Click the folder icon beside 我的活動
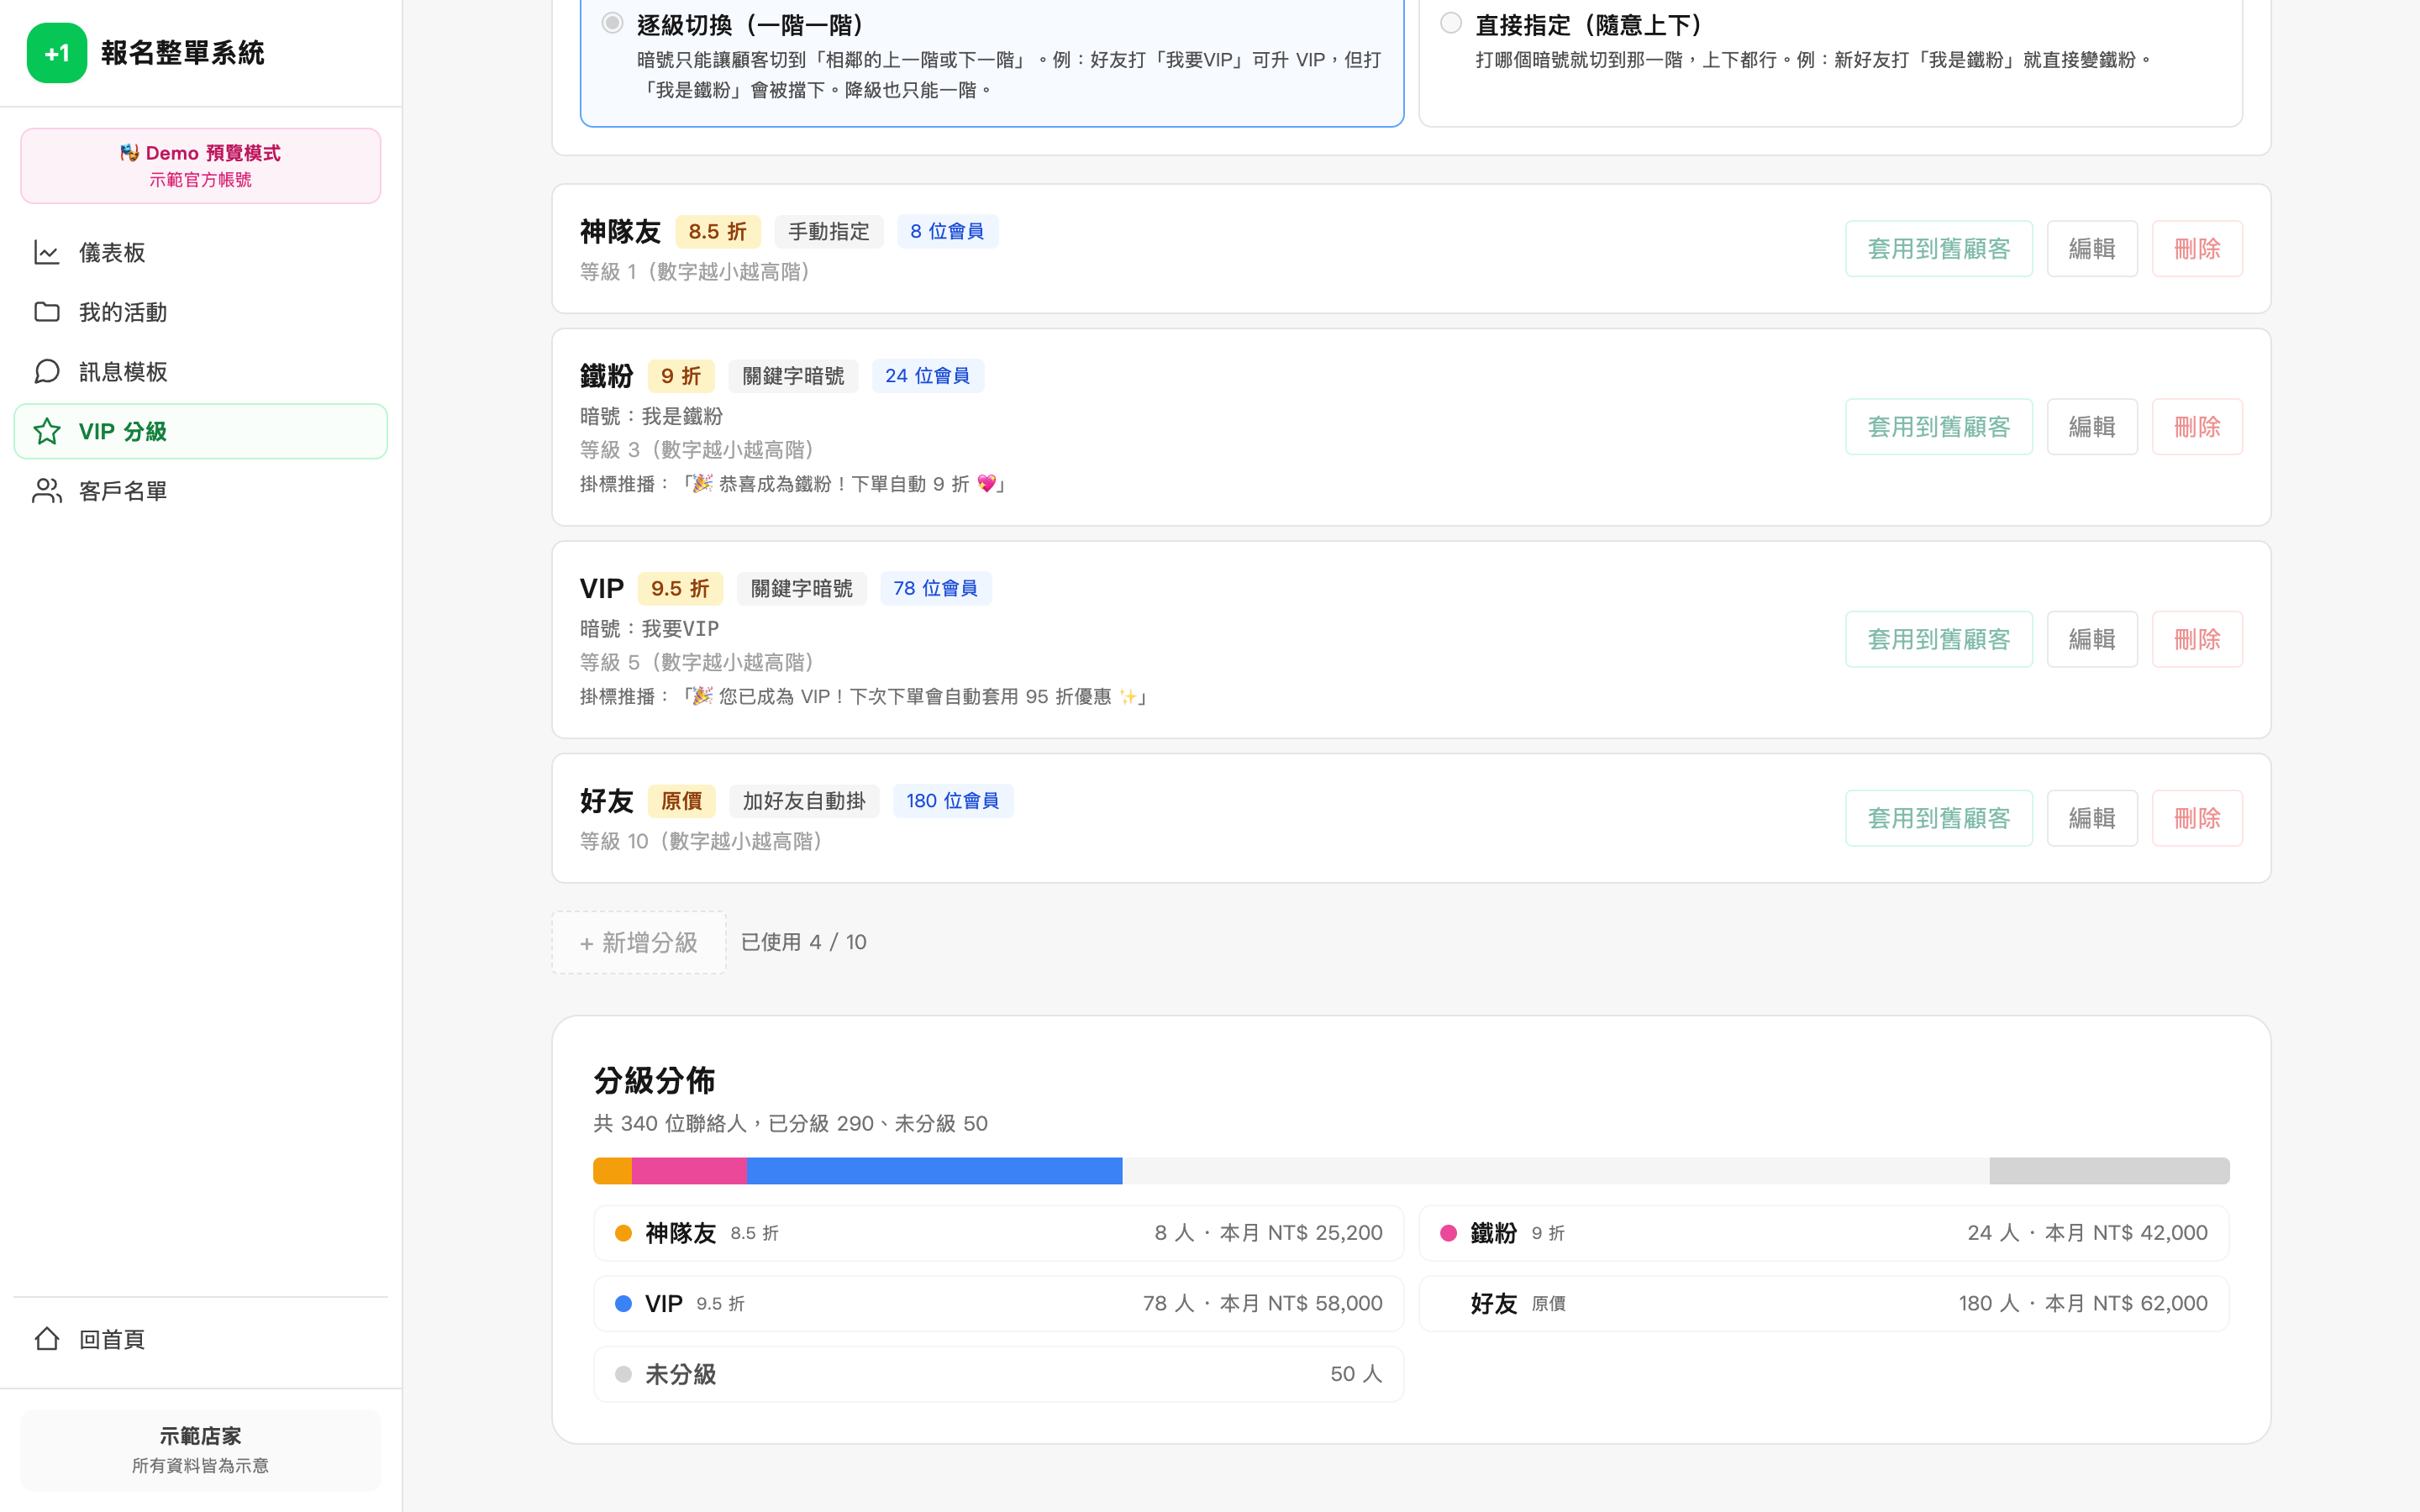The height and width of the screenshot is (1512, 2420). (x=47, y=312)
